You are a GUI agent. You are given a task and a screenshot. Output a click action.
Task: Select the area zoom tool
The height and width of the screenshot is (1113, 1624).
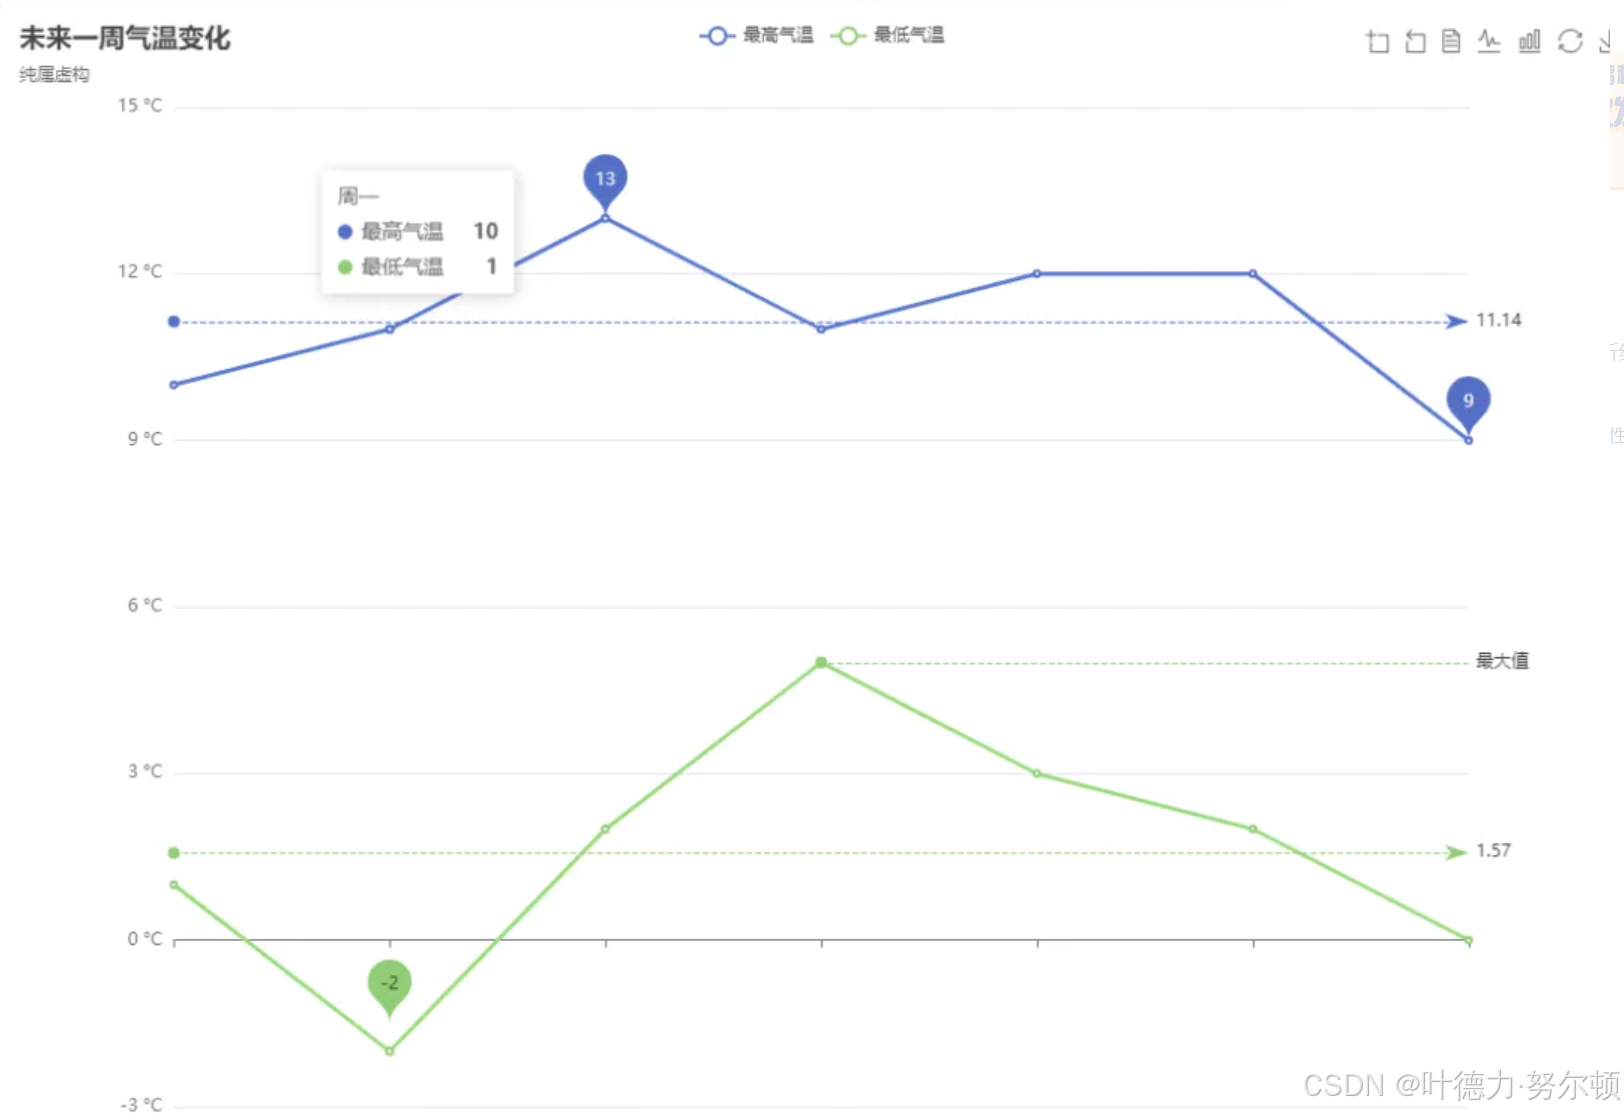coord(1377,42)
